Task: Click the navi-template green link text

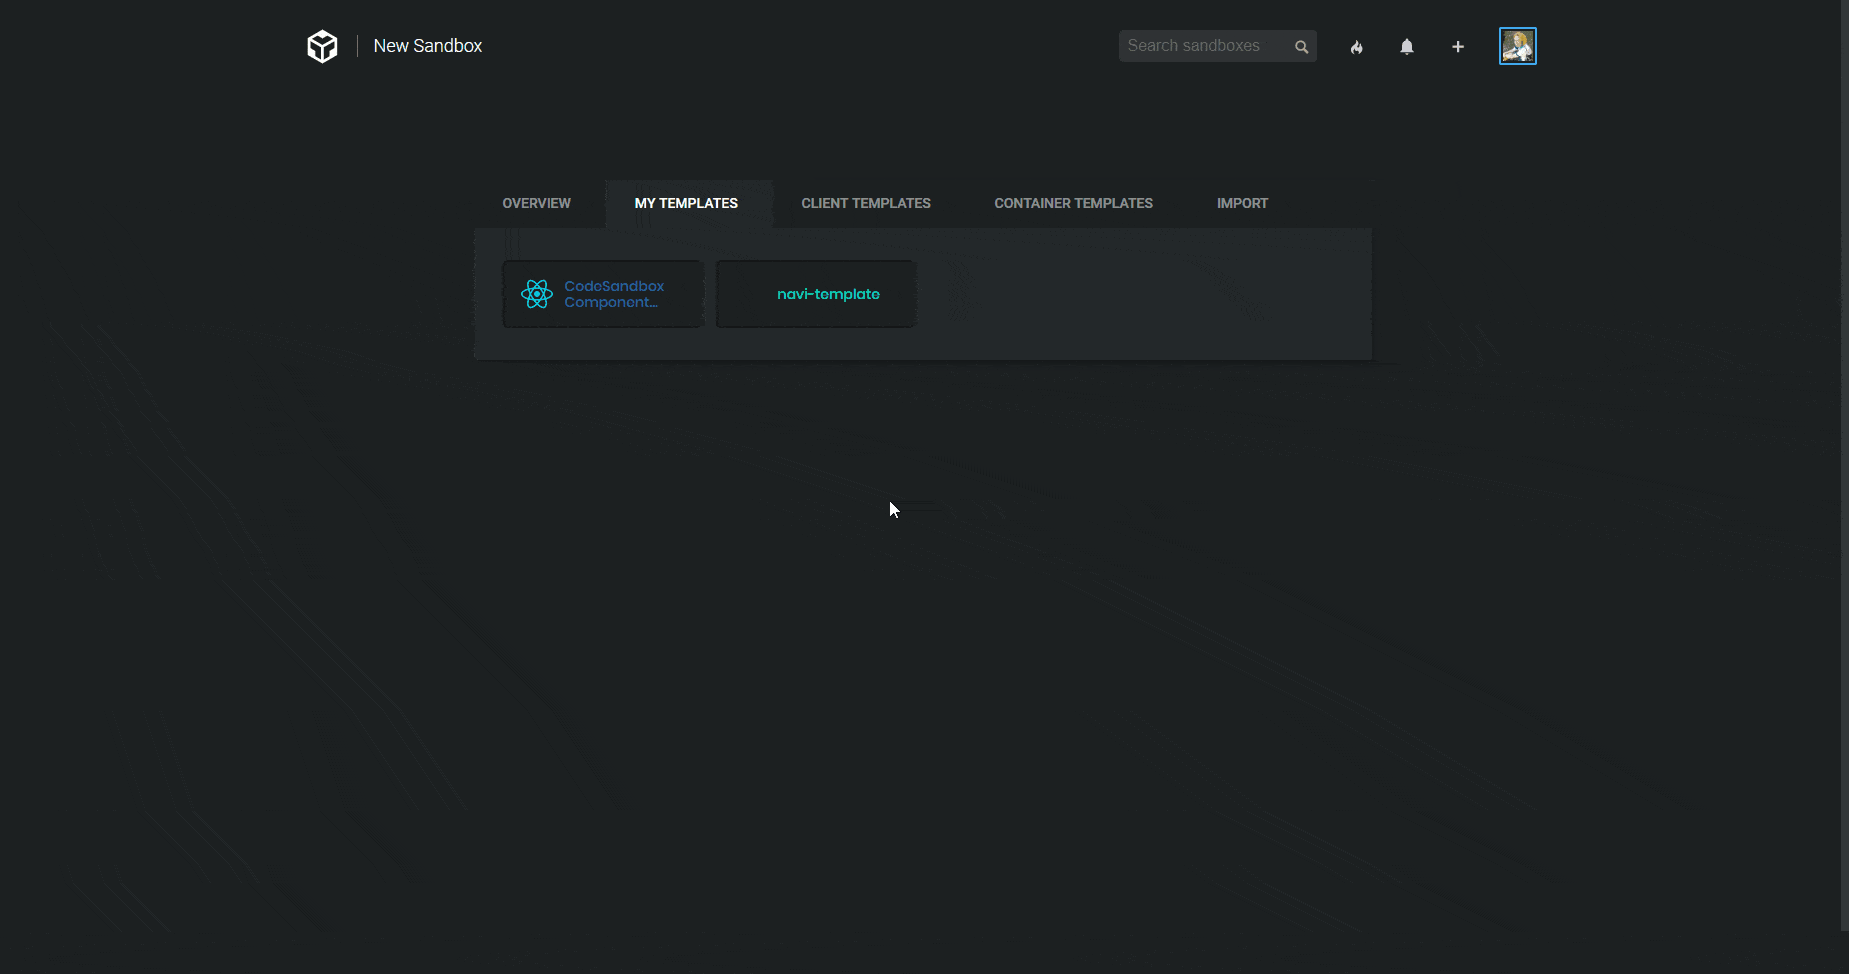Action: 828,293
